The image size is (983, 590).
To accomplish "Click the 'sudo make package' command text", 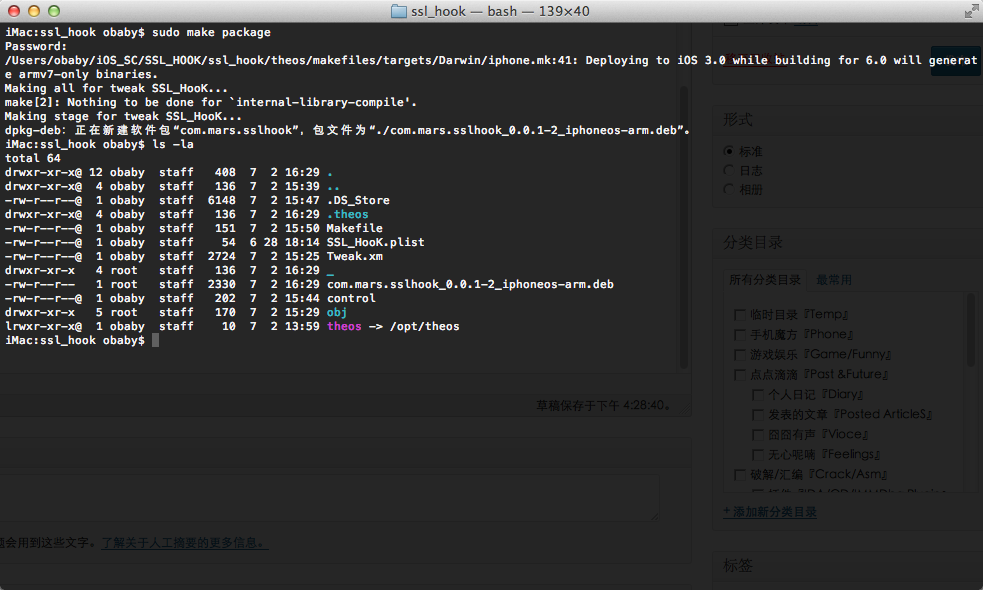I will coord(211,33).
